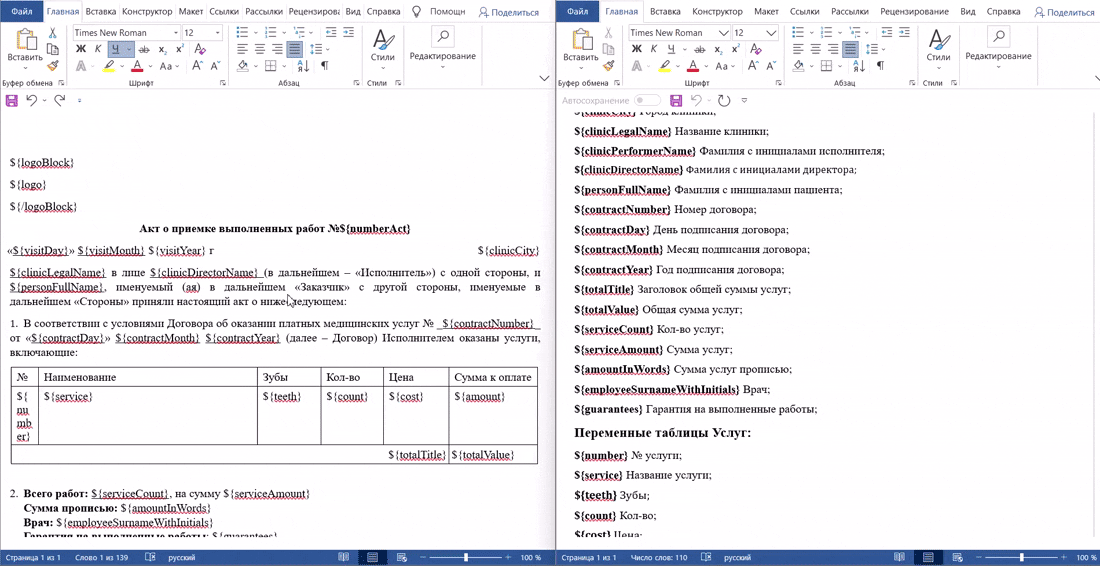Align text right in left window
The width and height of the screenshot is (1100, 566).
tap(277, 49)
